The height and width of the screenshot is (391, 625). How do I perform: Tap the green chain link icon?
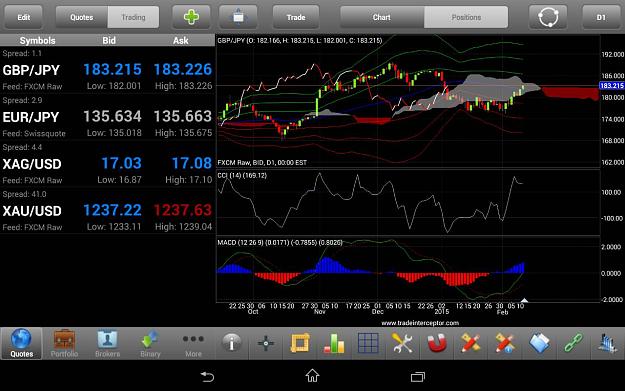573,343
